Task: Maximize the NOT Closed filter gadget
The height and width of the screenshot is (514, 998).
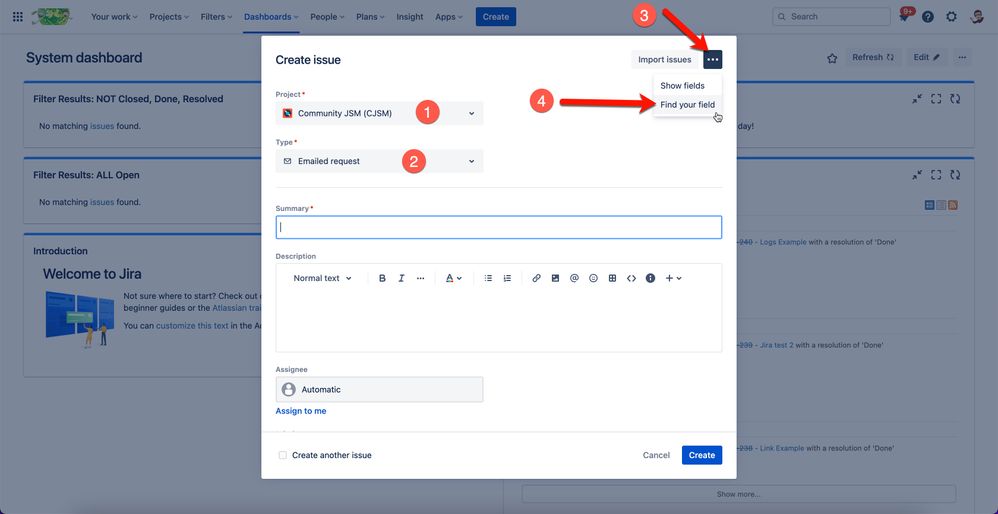Action: pos(936,99)
